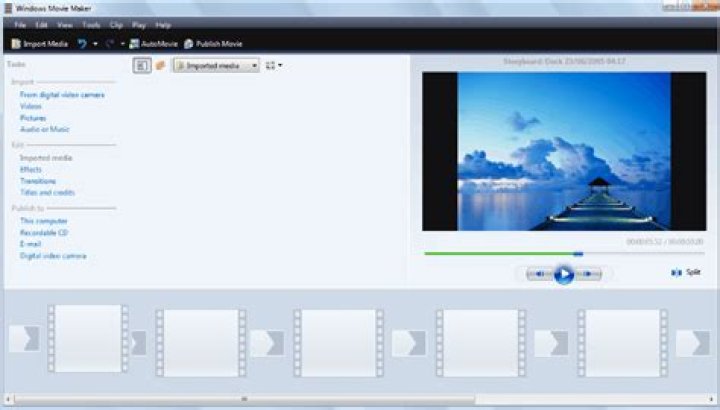720x410 pixels.
Task: Click the Previous Frame button
Action: click(x=537, y=273)
